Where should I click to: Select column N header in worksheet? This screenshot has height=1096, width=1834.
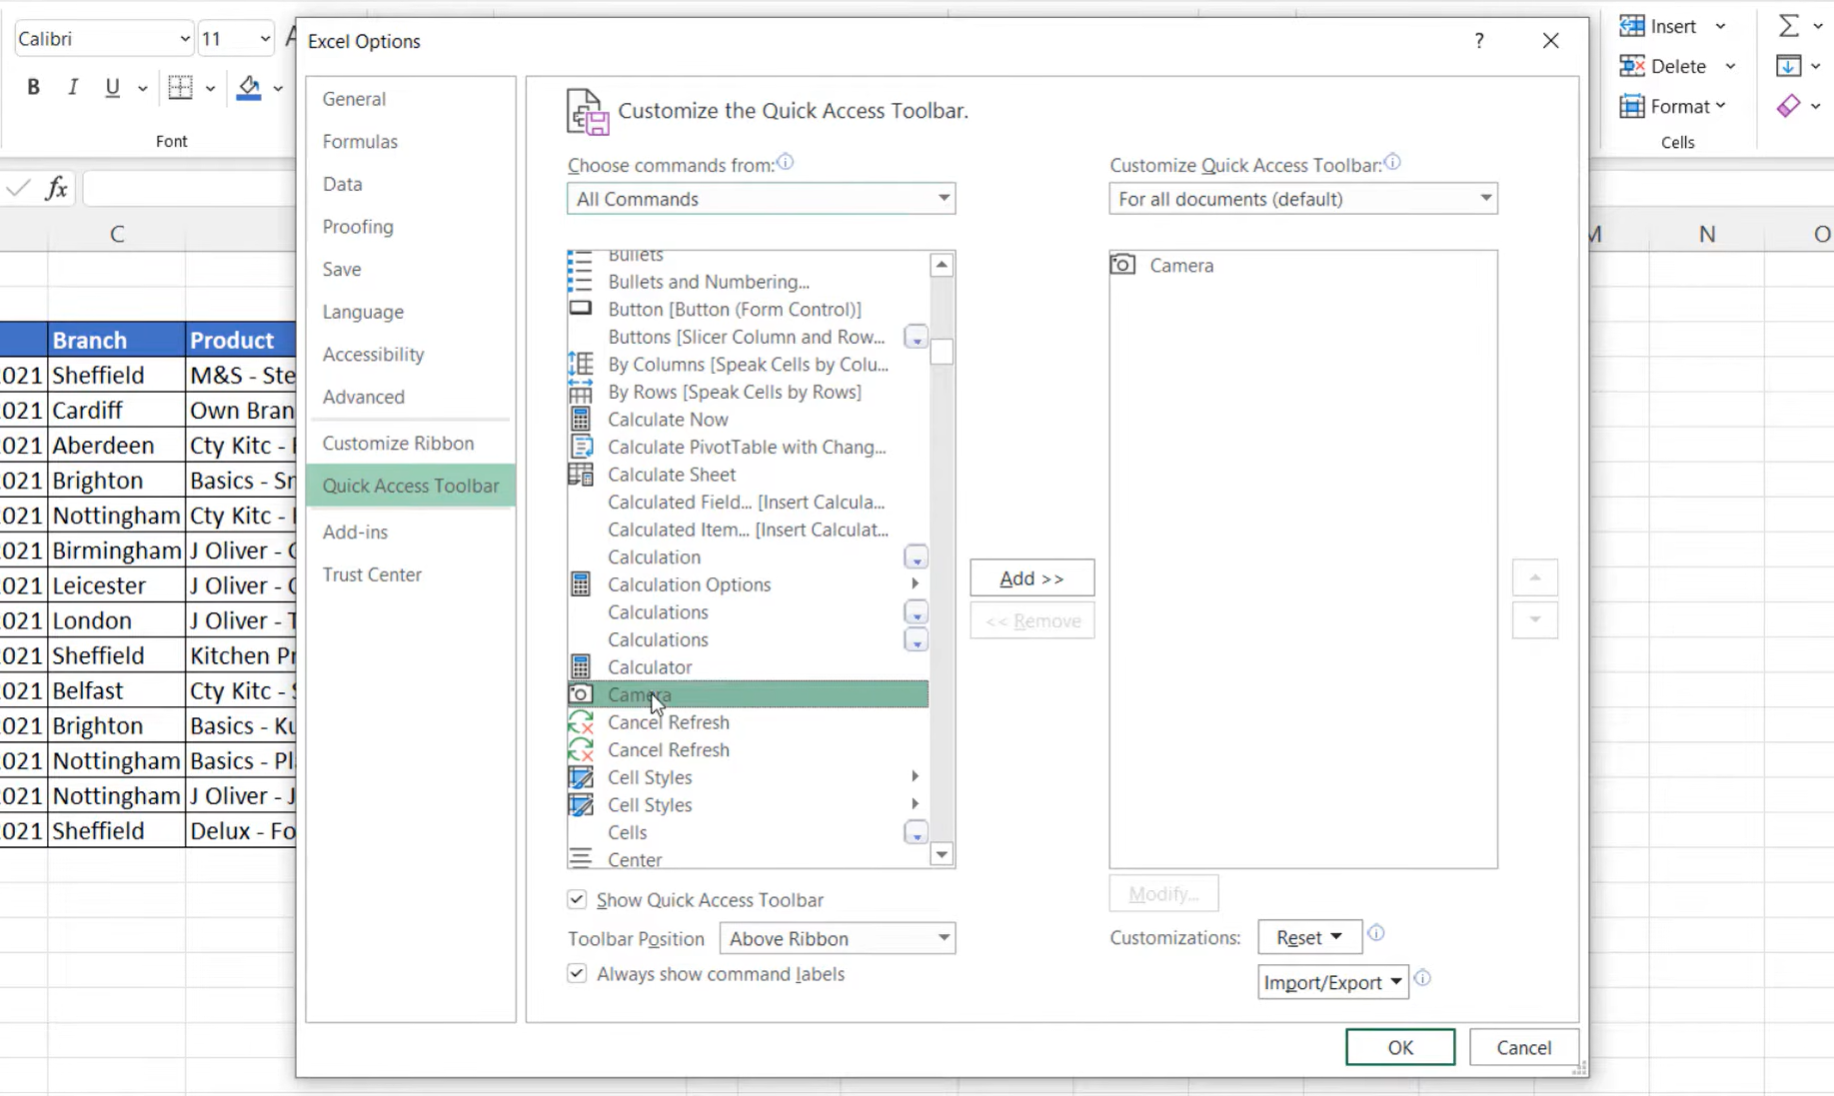click(x=1706, y=234)
